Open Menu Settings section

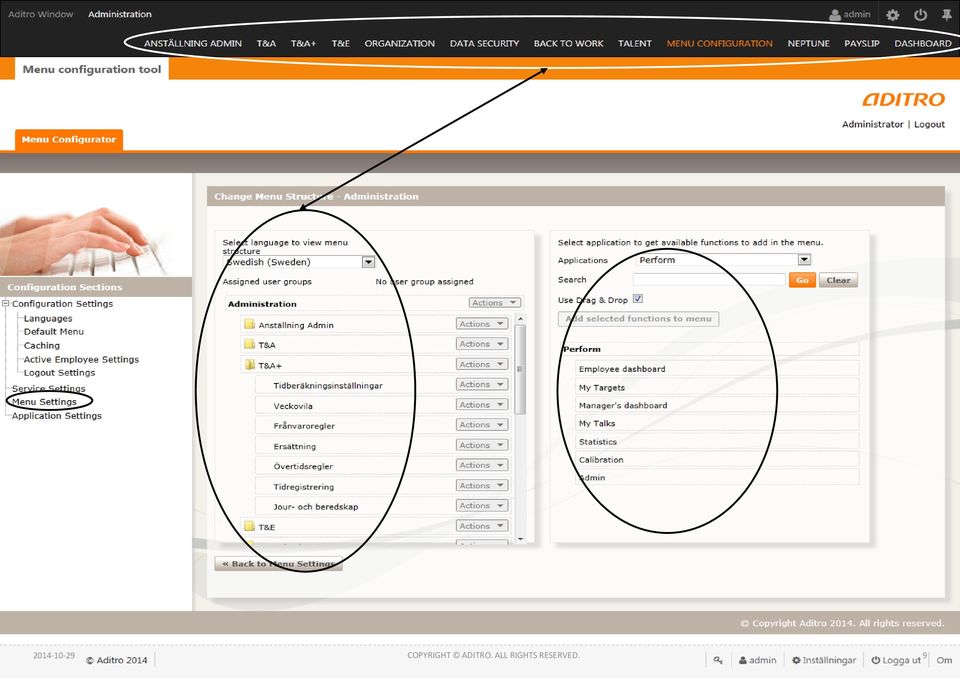[44, 402]
